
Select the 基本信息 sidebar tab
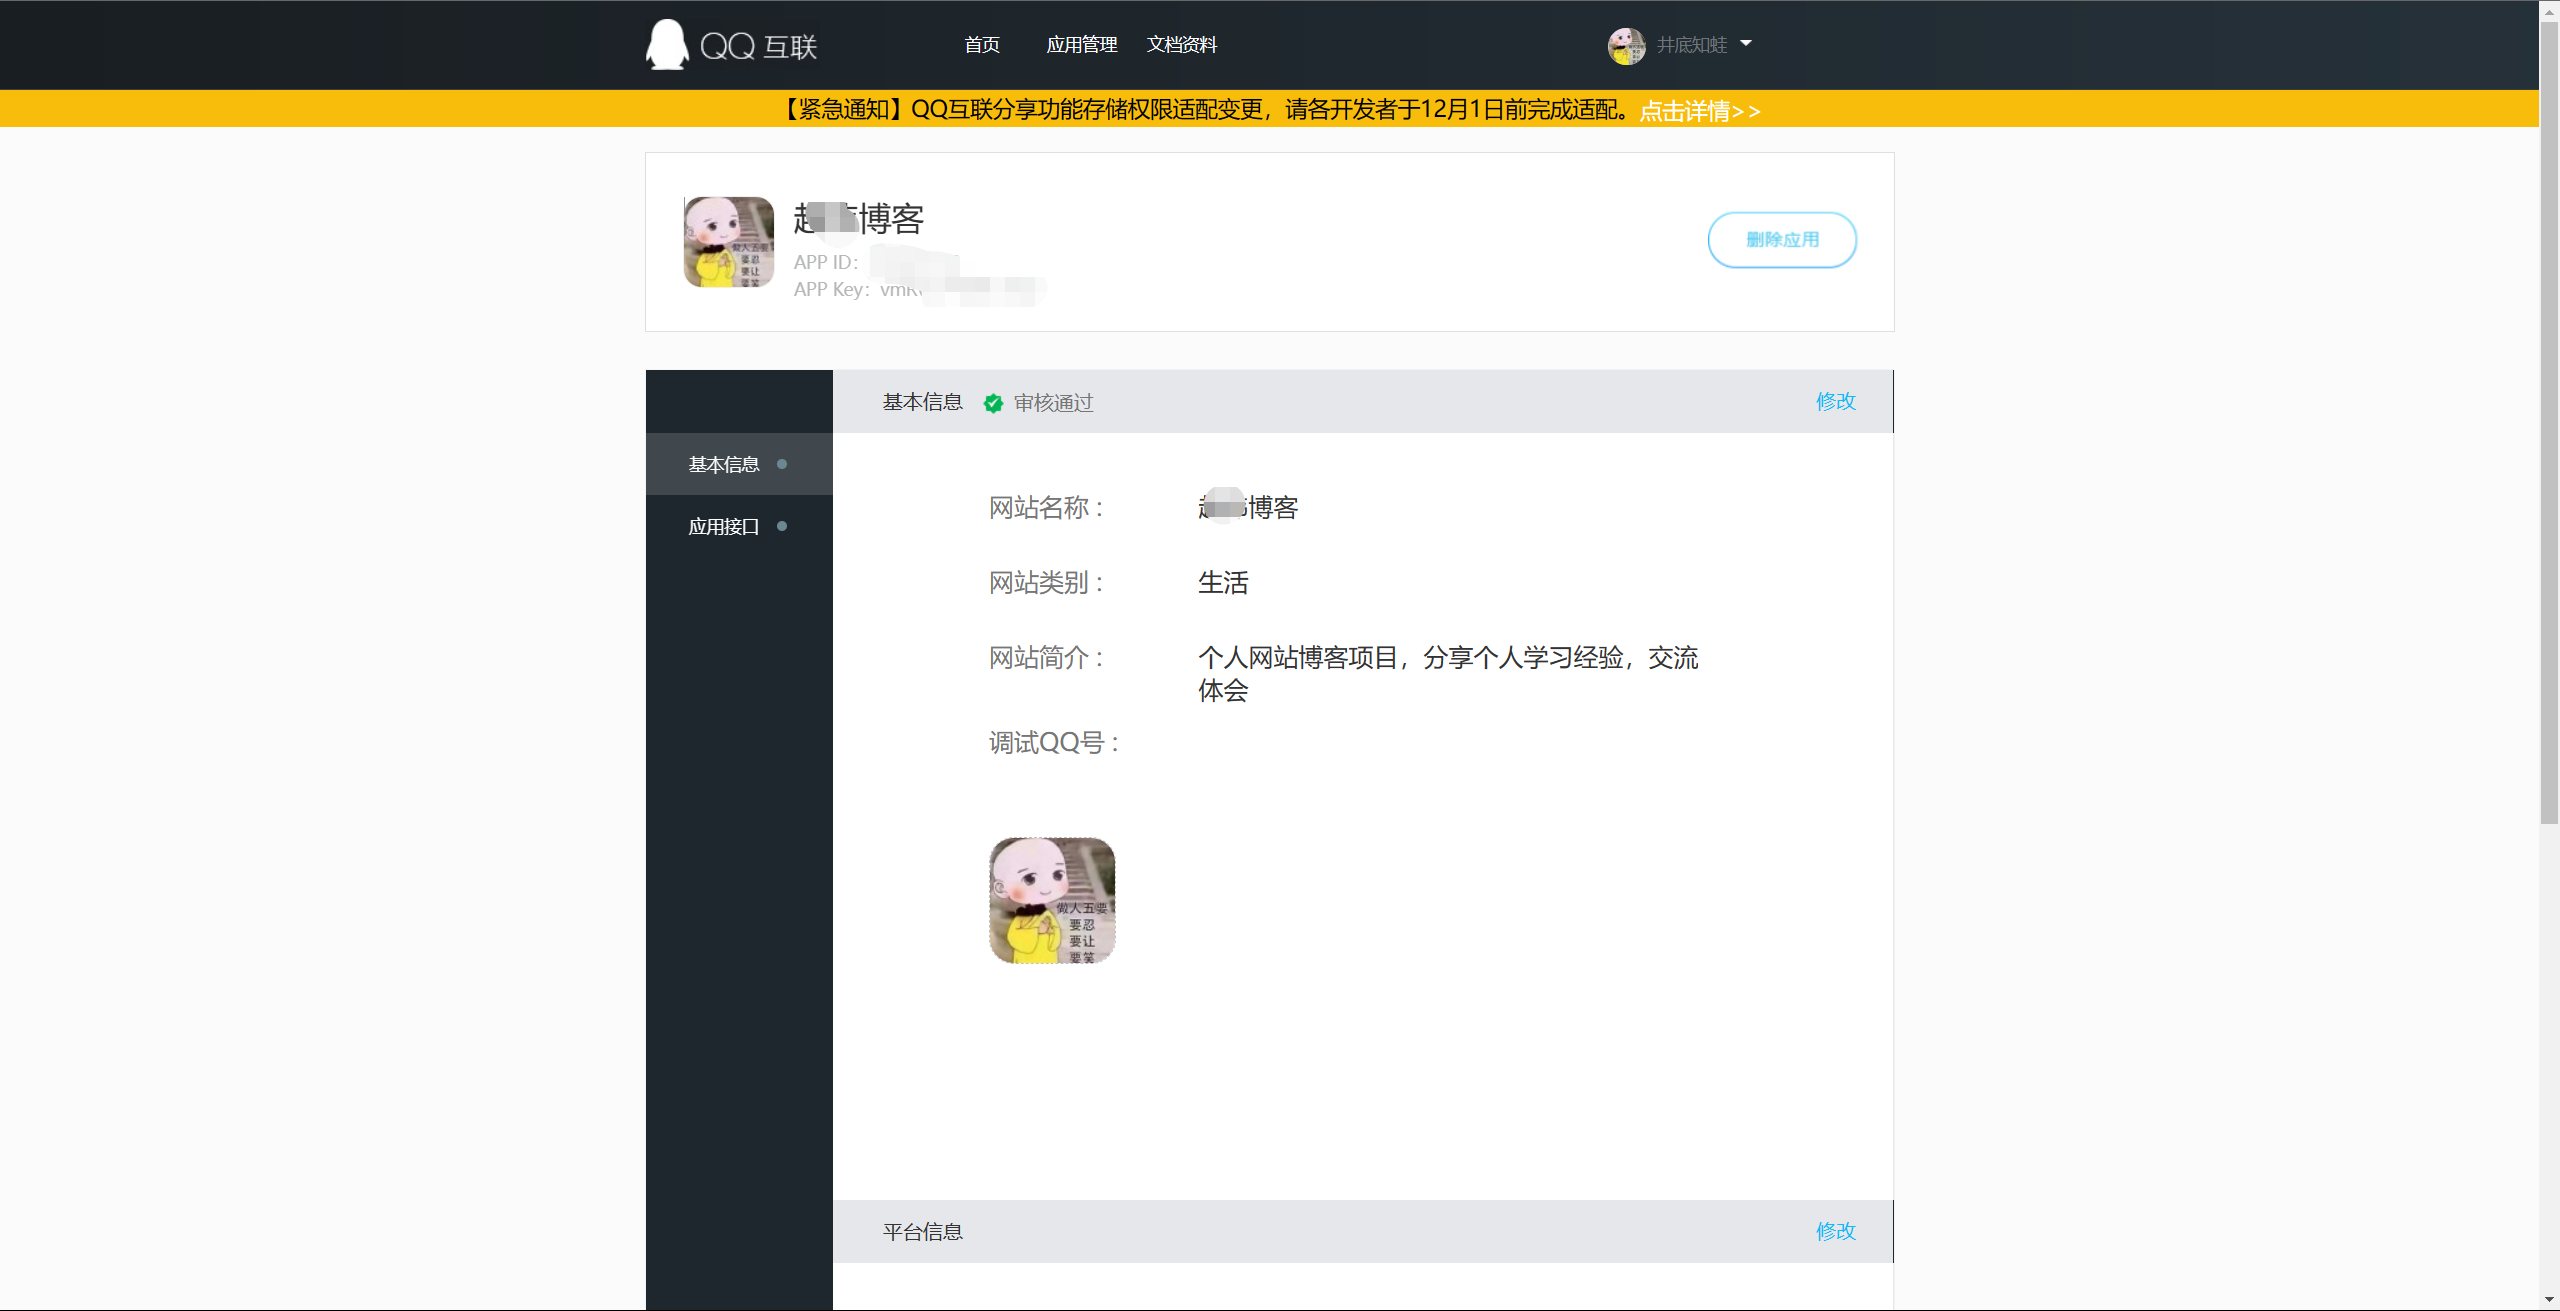[723, 464]
